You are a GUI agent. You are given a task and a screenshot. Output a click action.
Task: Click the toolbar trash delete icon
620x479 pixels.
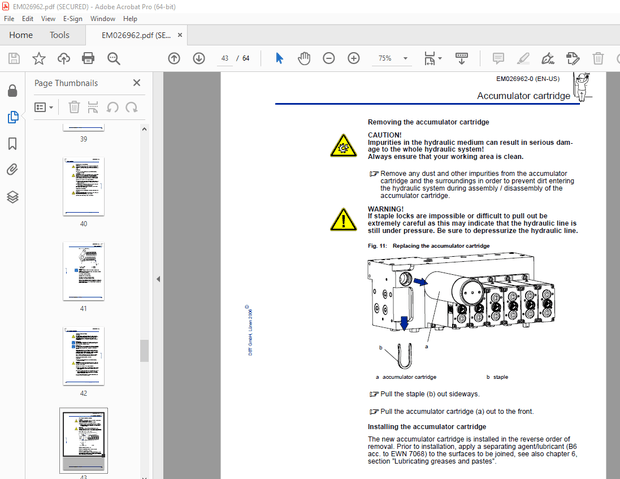point(598,59)
